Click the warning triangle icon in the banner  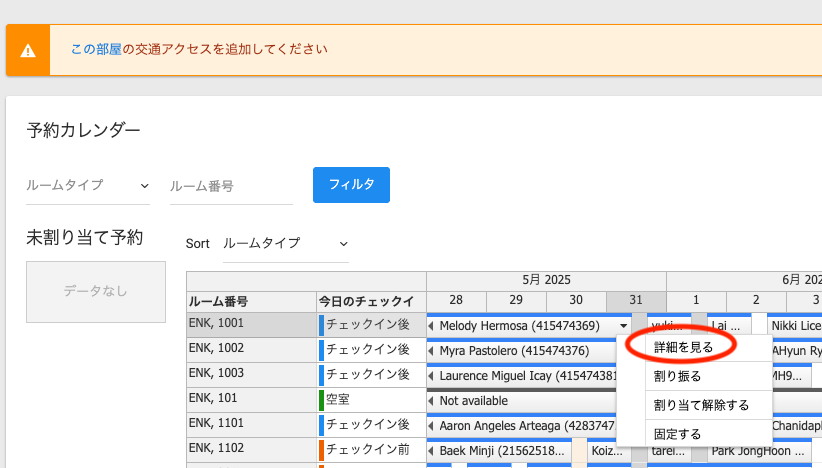[28, 50]
